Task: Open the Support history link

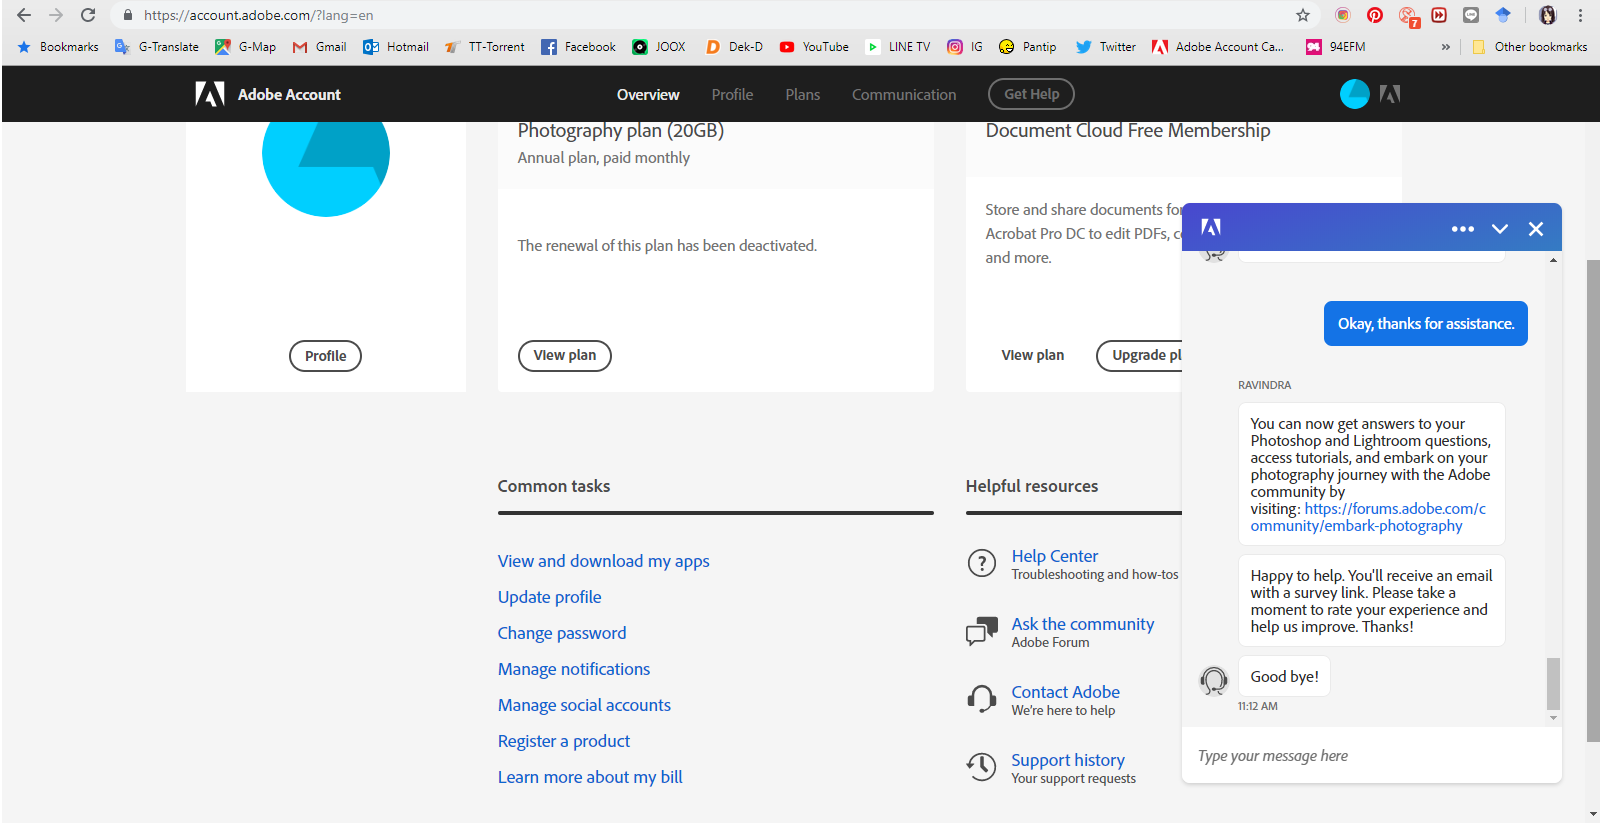Action: pos(1068,760)
